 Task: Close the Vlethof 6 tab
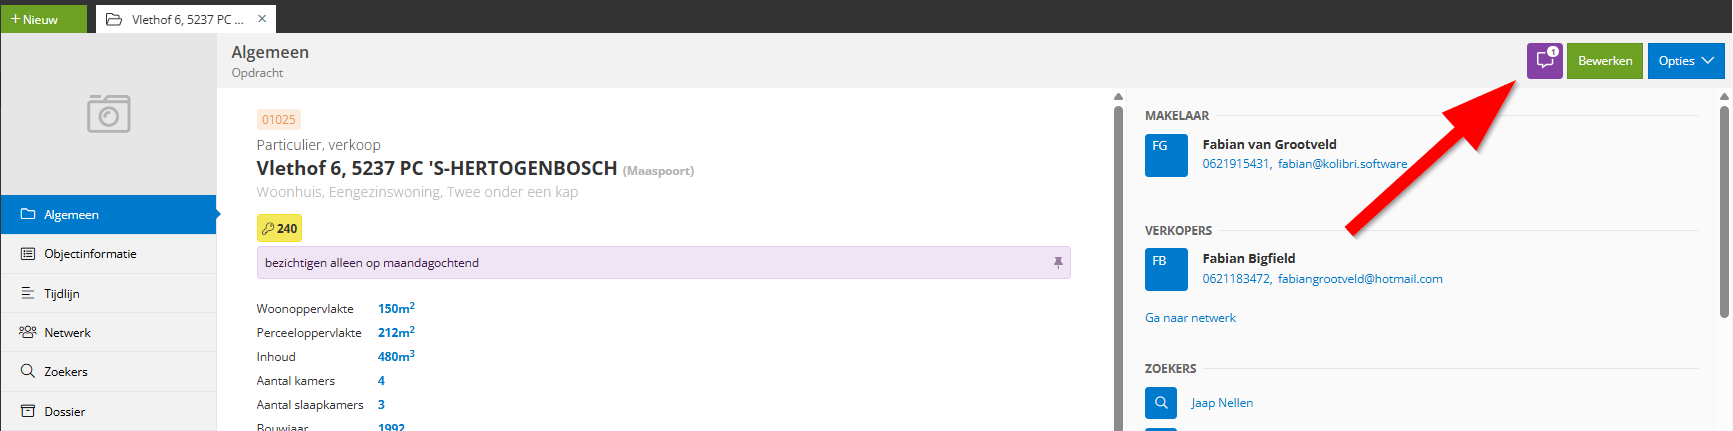pos(262,19)
